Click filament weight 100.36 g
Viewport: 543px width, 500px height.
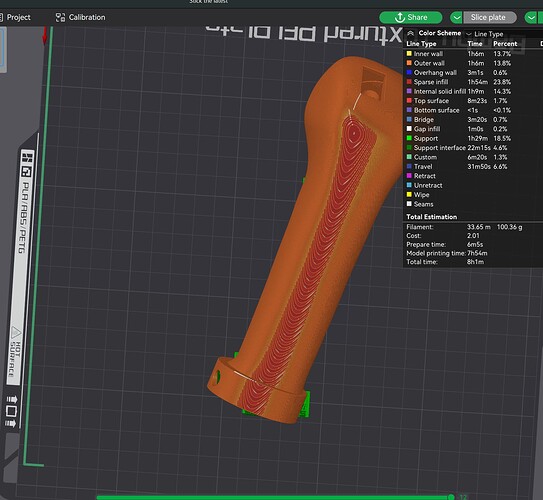tap(509, 227)
